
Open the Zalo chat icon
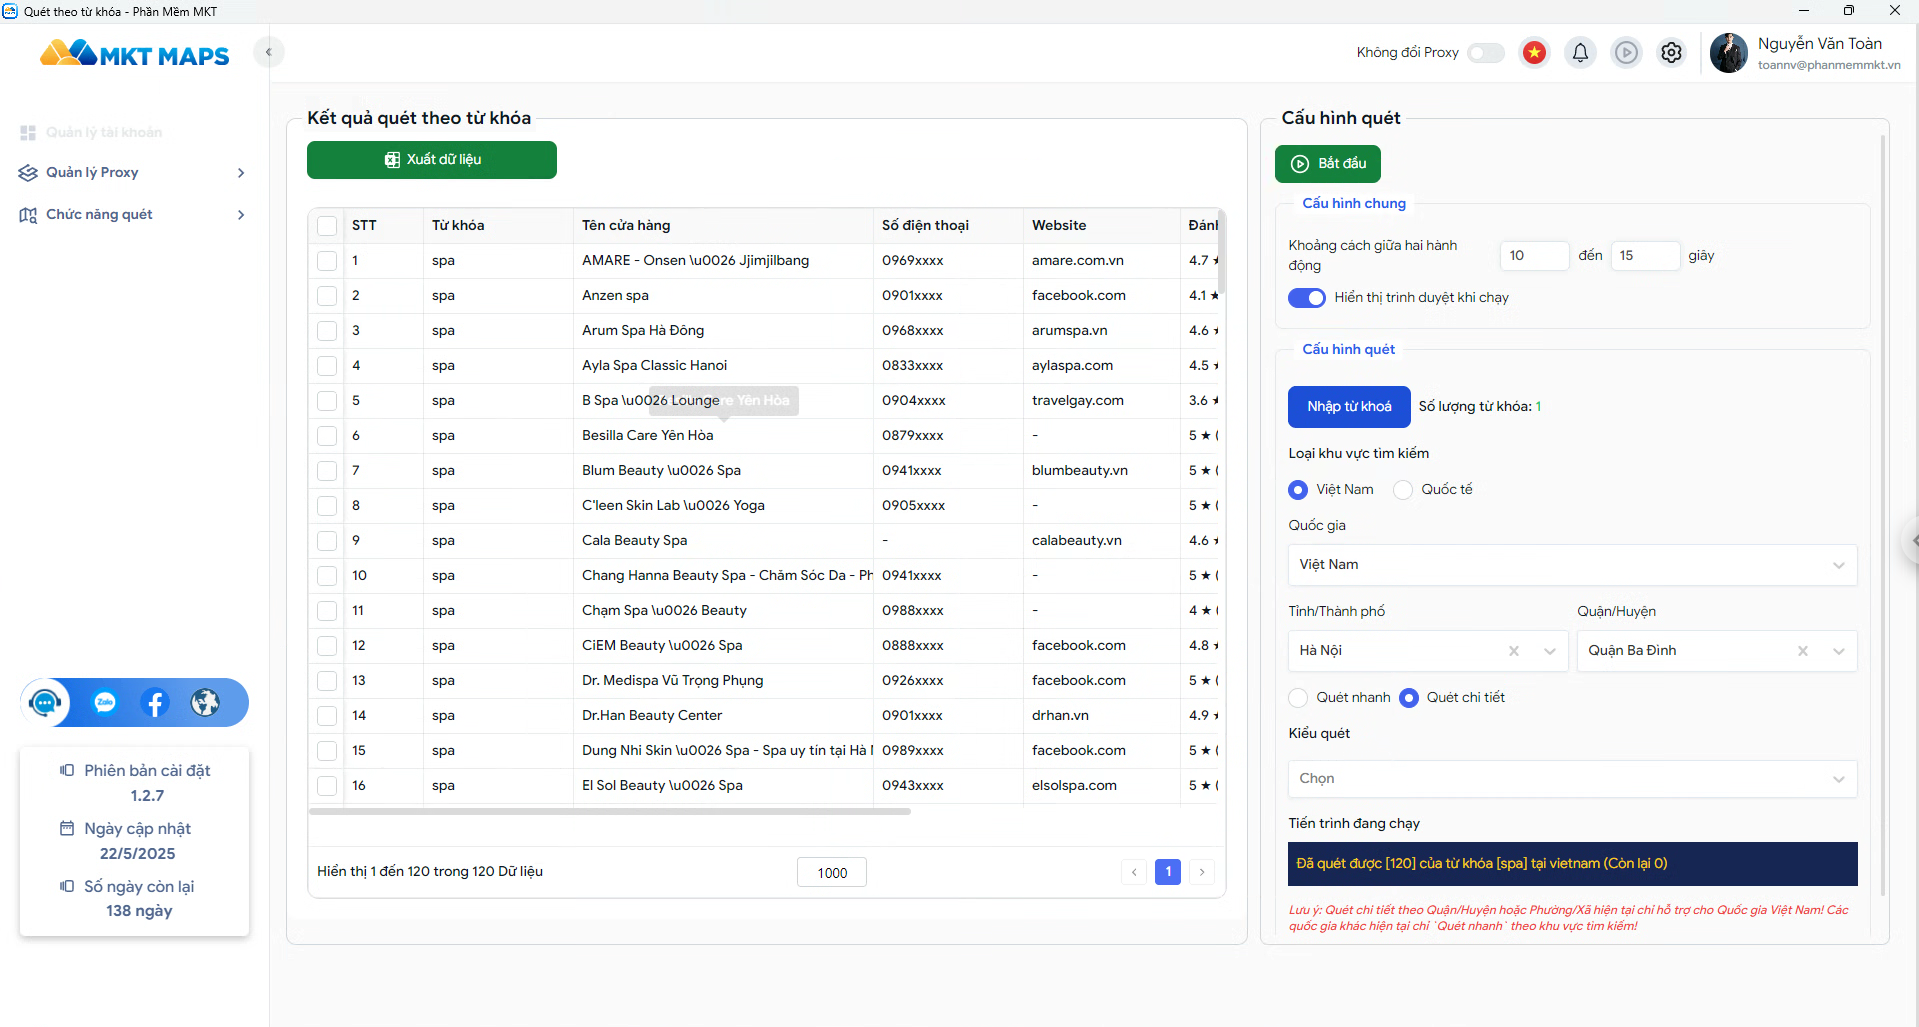105,703
